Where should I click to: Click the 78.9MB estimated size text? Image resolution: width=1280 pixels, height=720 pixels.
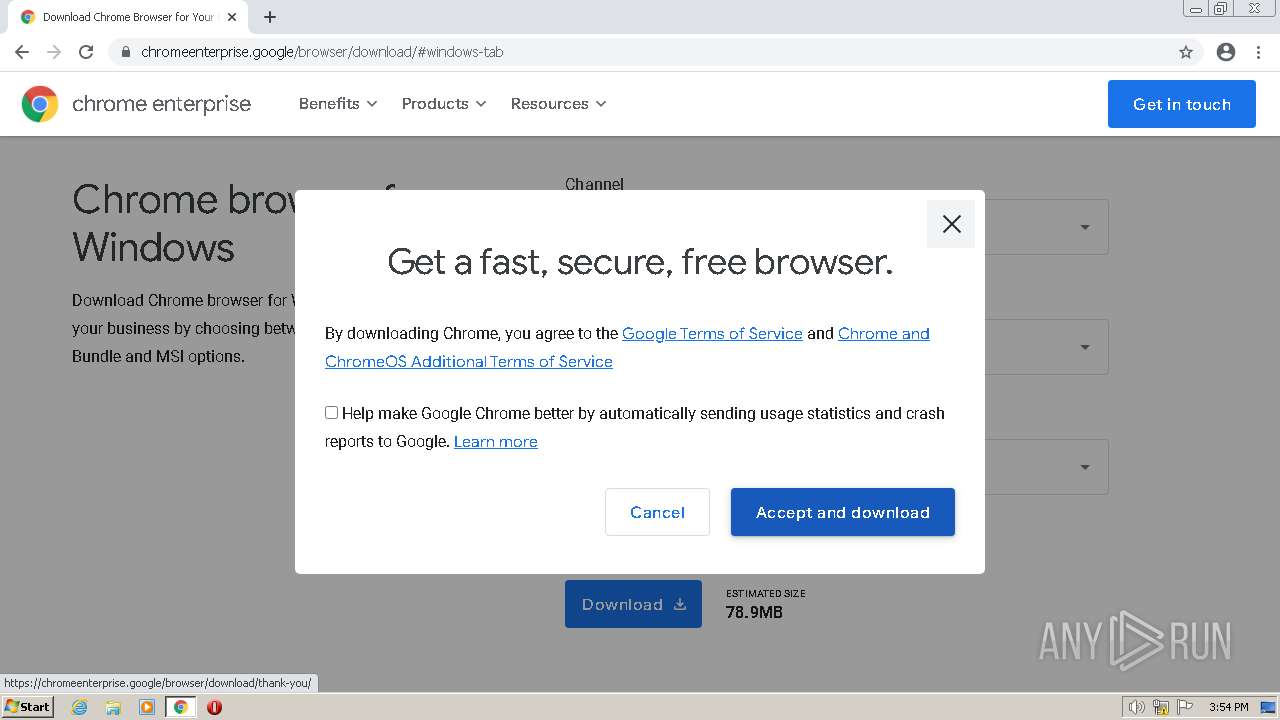[754, 612]
